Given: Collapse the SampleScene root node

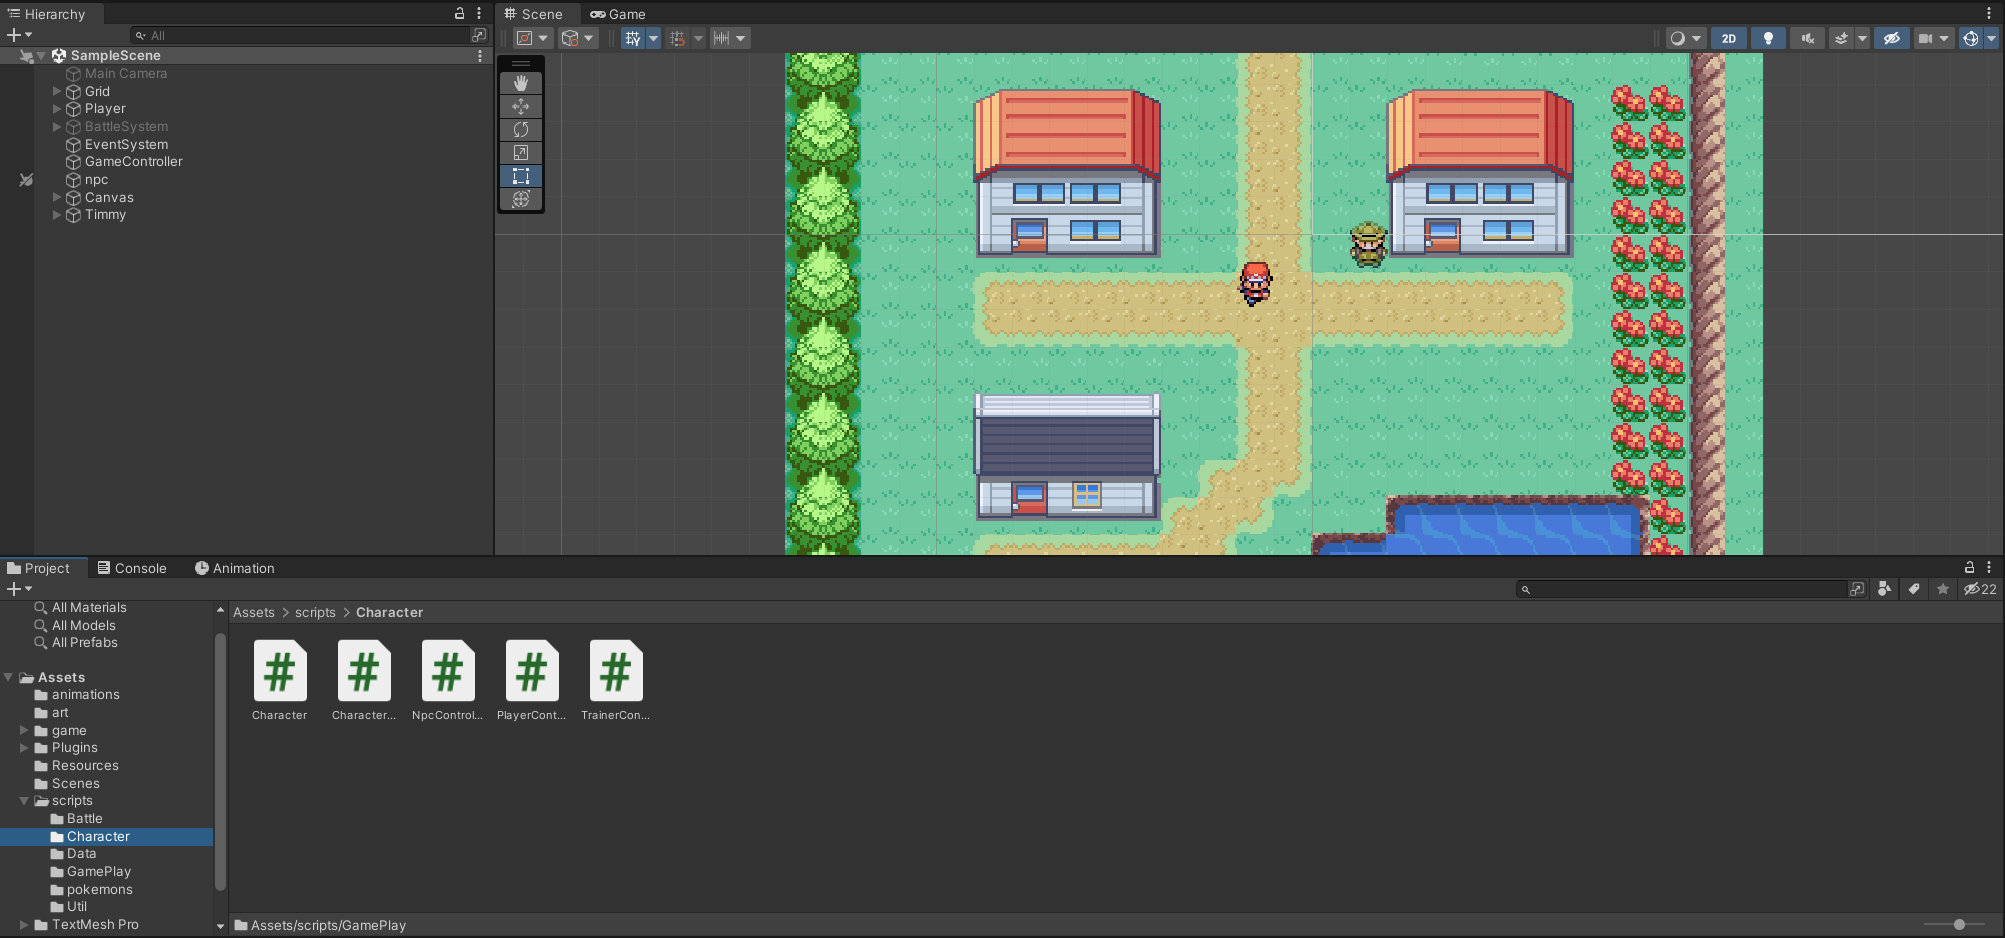Looking at the screenshot, I should point(42,56).
